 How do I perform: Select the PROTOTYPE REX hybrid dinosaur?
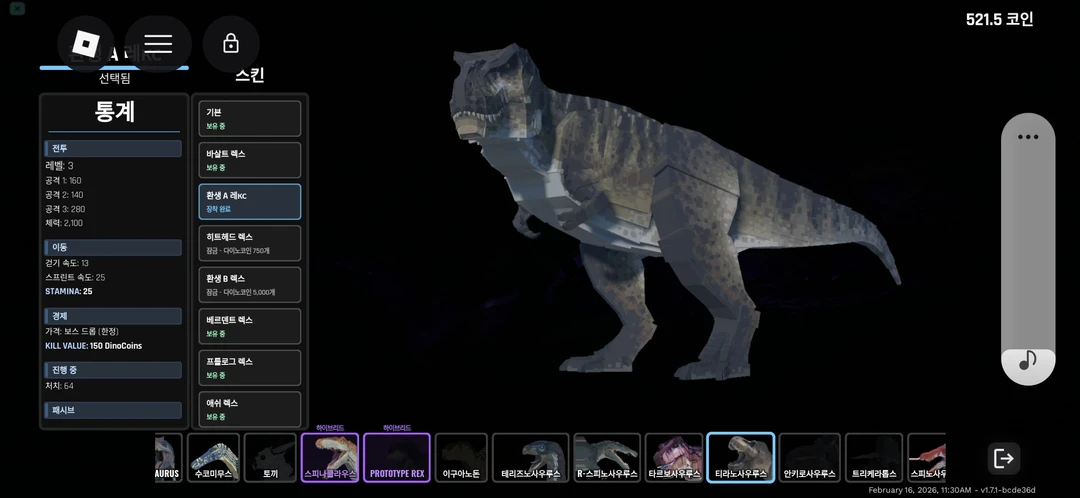pos(397,457)
